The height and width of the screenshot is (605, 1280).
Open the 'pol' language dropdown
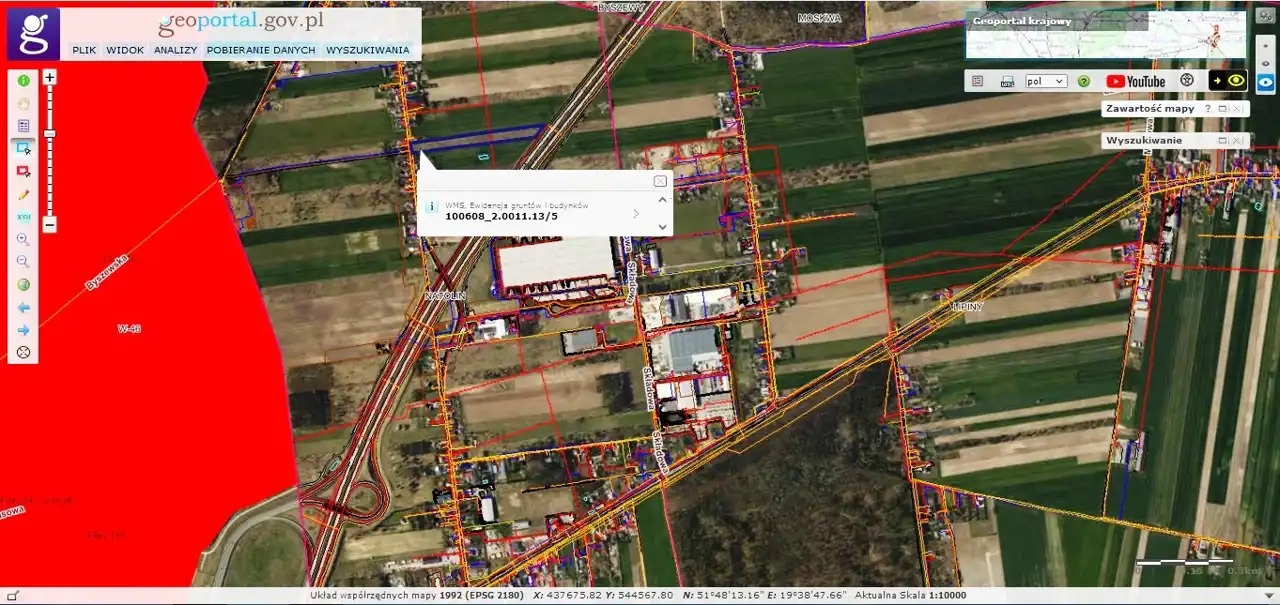pyautogui.click(x=1047, y=81)
